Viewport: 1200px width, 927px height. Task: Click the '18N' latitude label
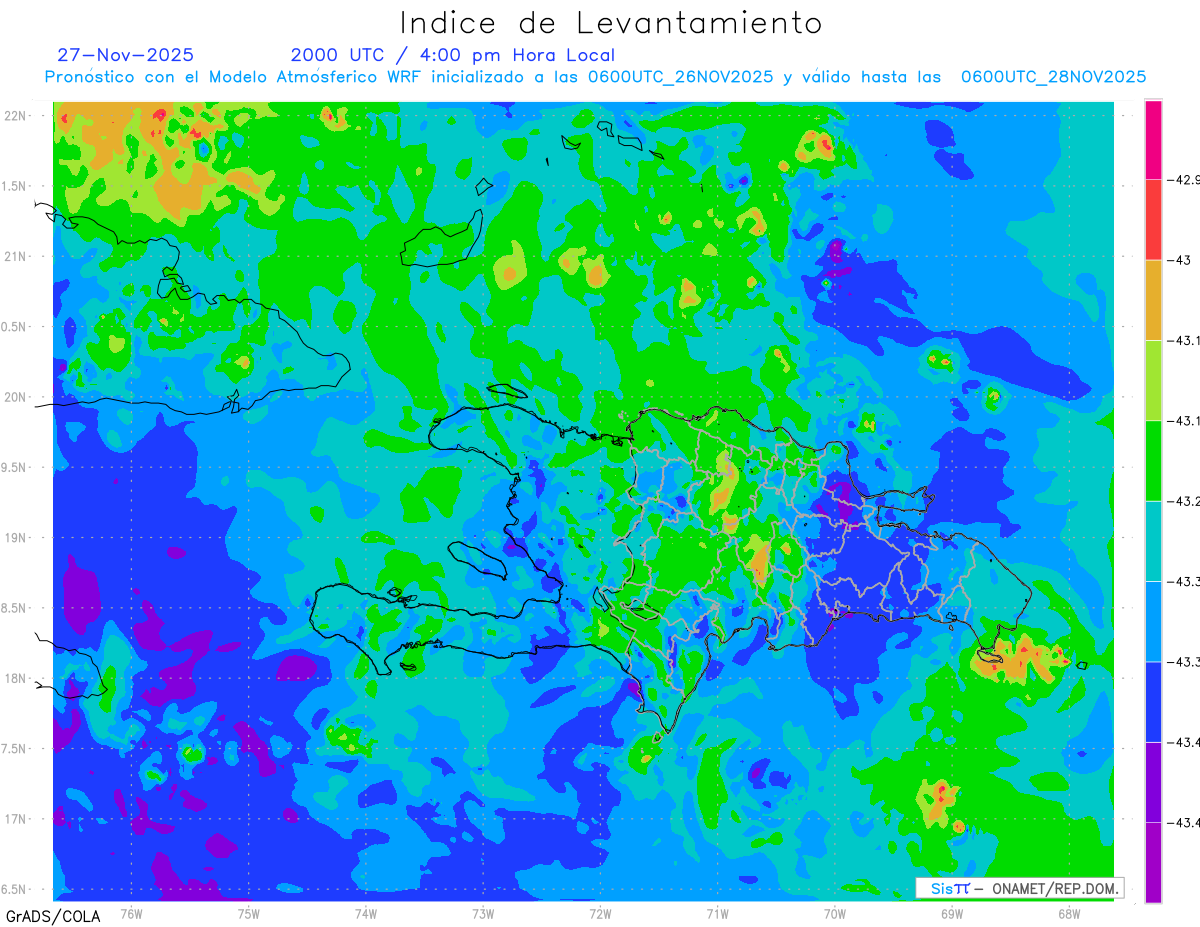(x=17, y=678)
